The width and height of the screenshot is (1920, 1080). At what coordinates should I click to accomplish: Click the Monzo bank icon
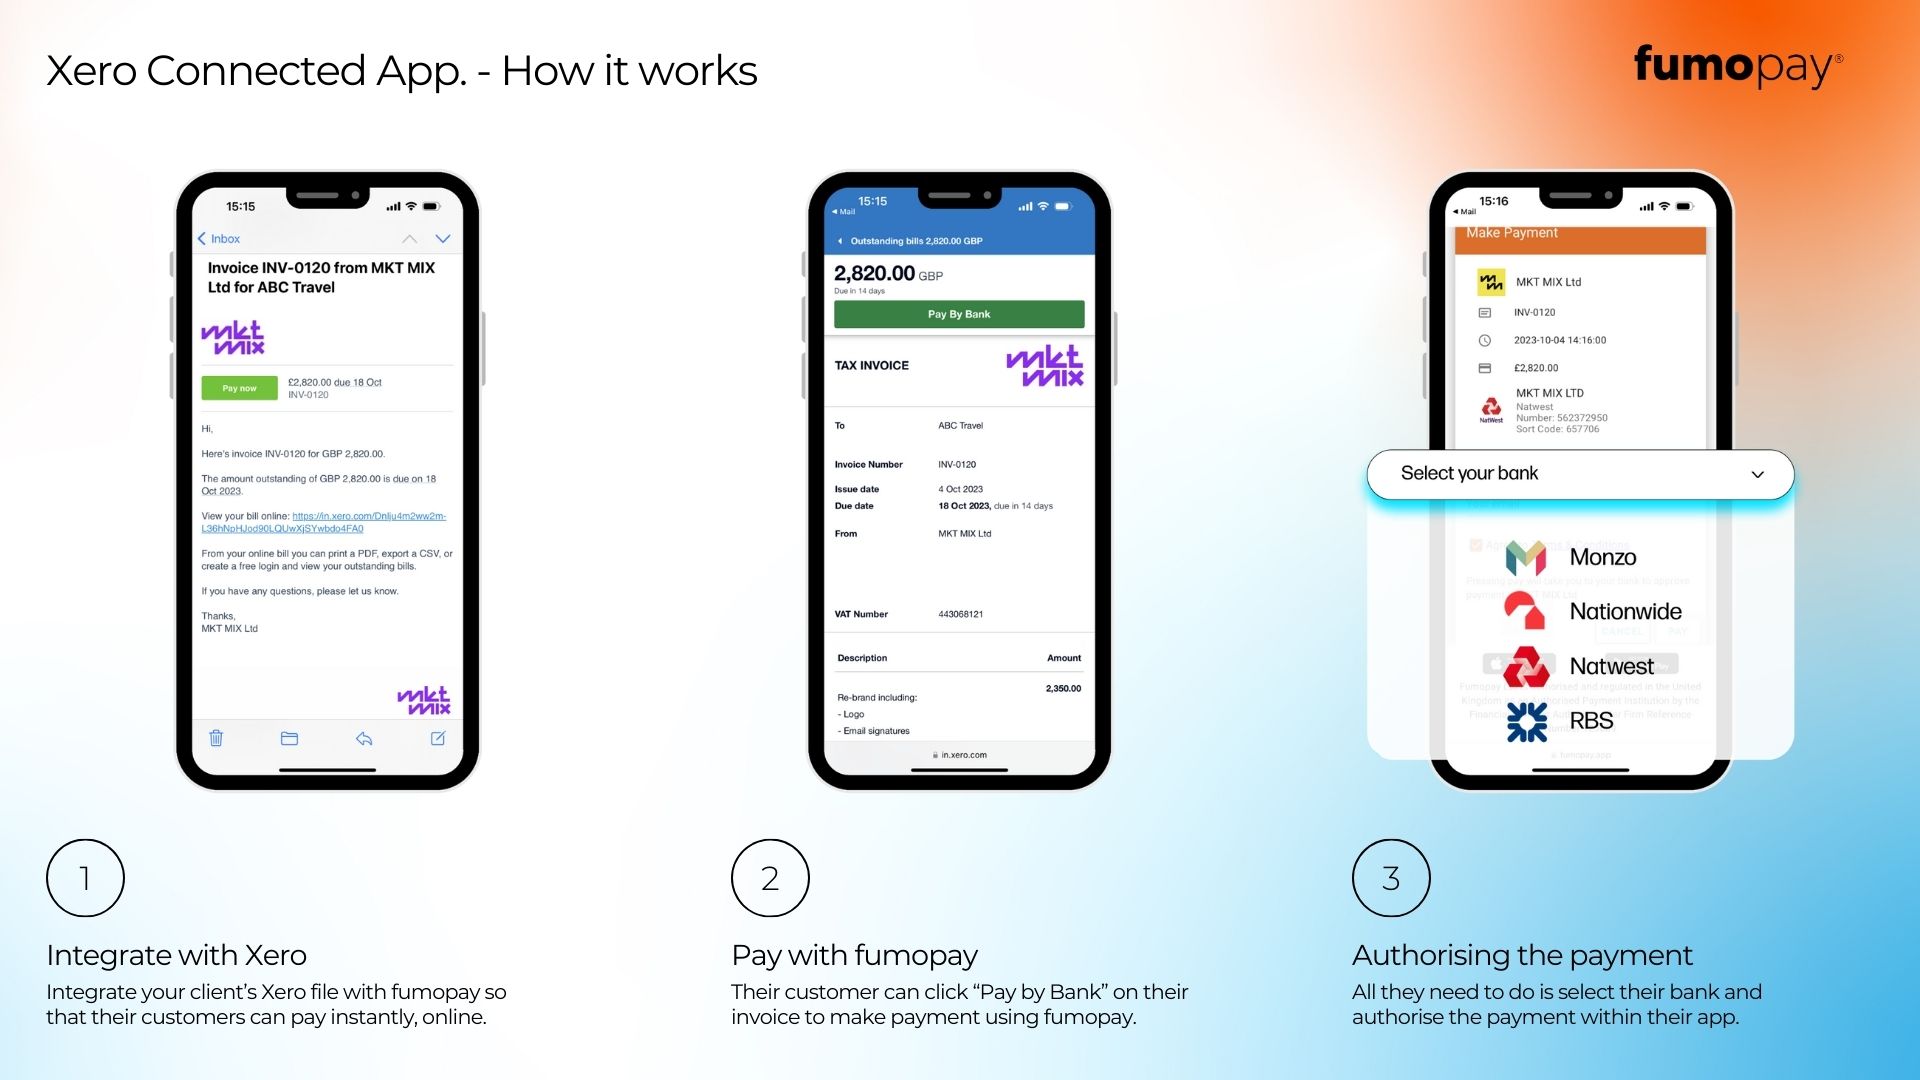(1524, 555)
